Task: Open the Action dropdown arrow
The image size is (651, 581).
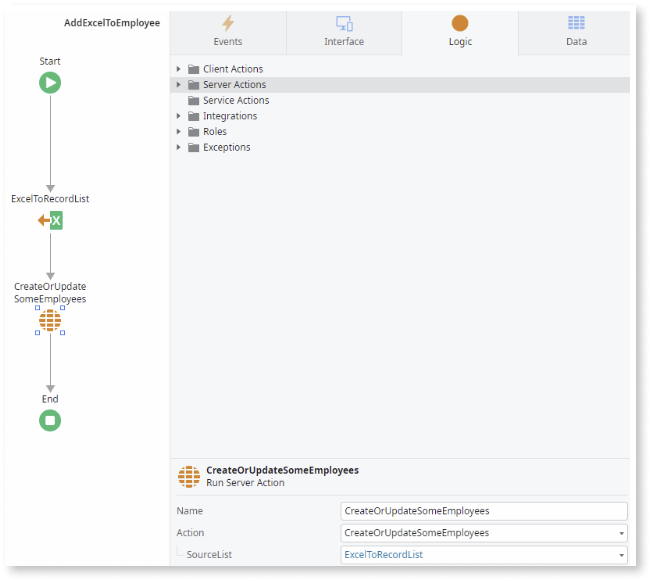Action: coord(621,533)
